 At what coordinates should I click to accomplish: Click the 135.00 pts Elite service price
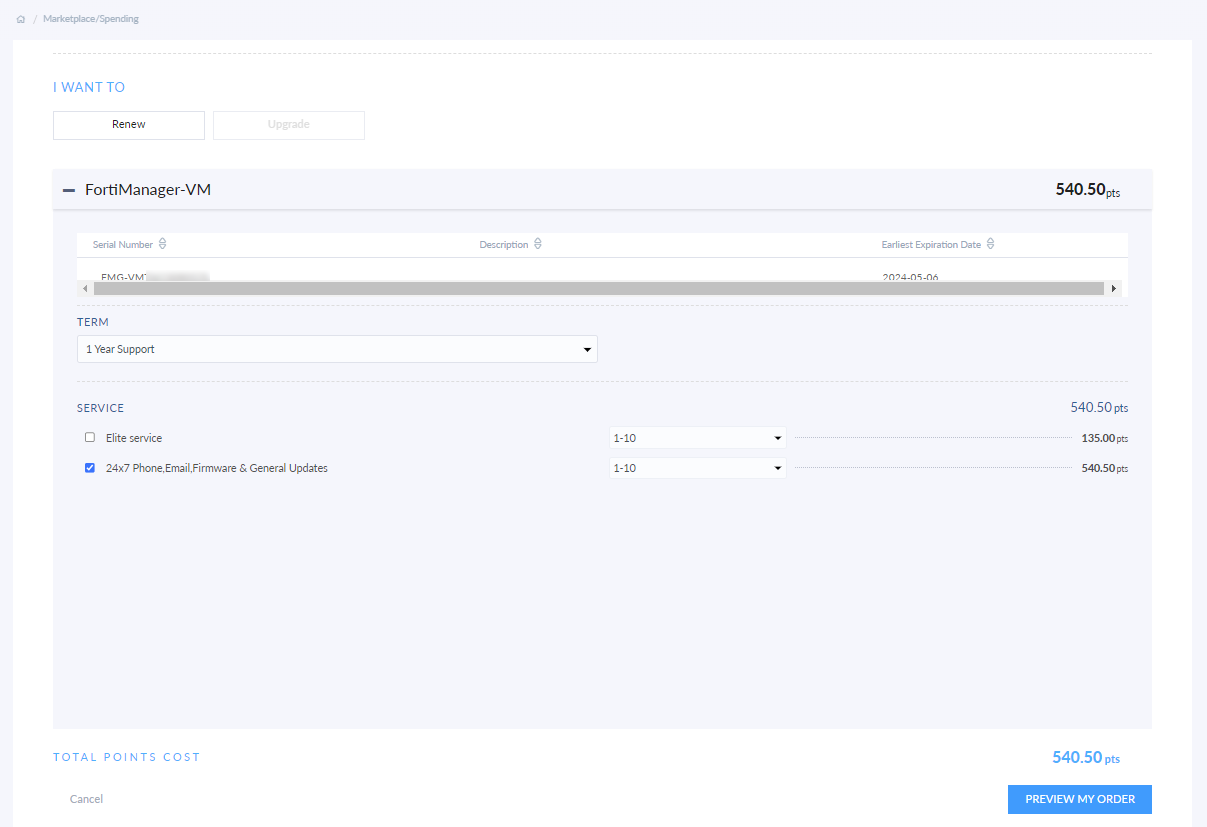point(1105,438)
